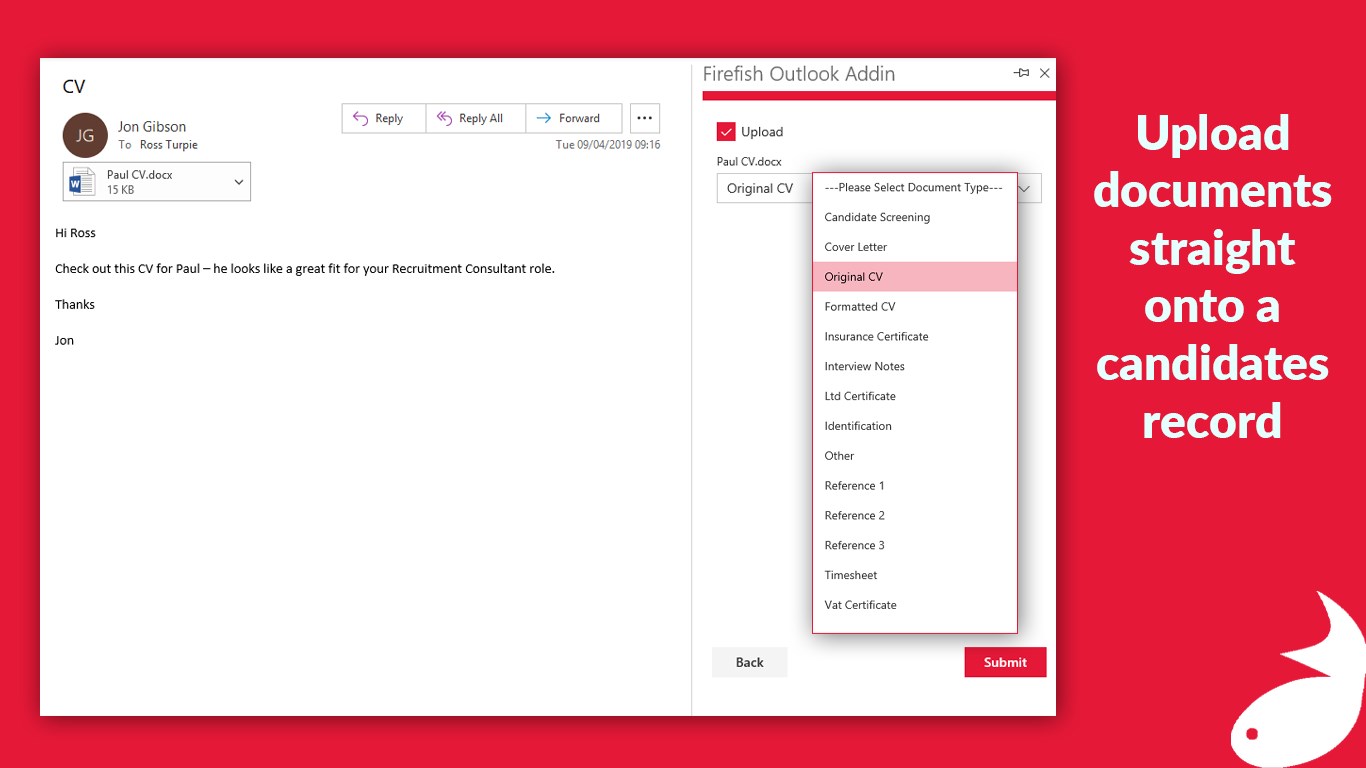The height and width of the screenshot is (768, 1366).
Task: Pick Original CV in the dropdown list
Action: 915,277
